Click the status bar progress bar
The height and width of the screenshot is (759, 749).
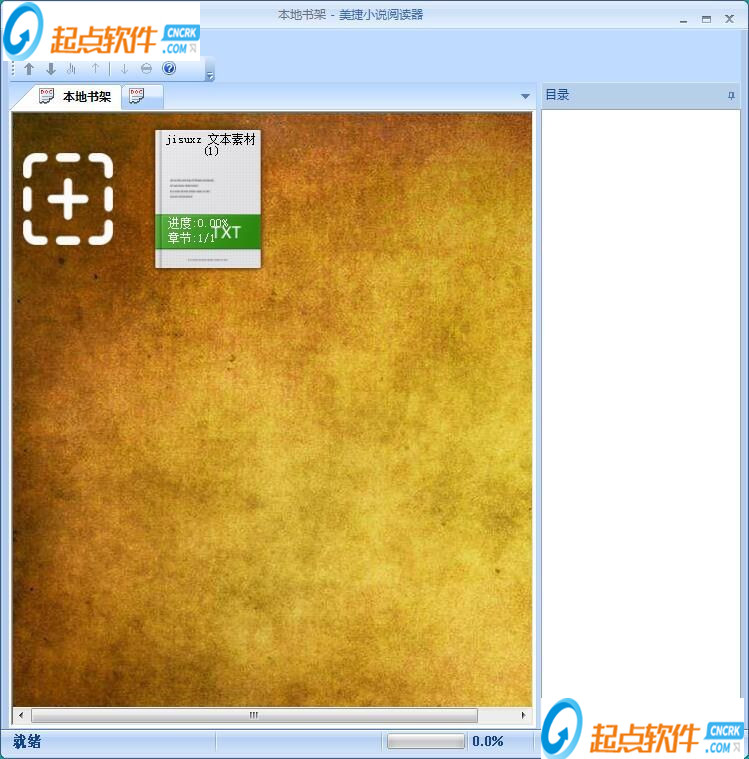click(x=426, y=741)
